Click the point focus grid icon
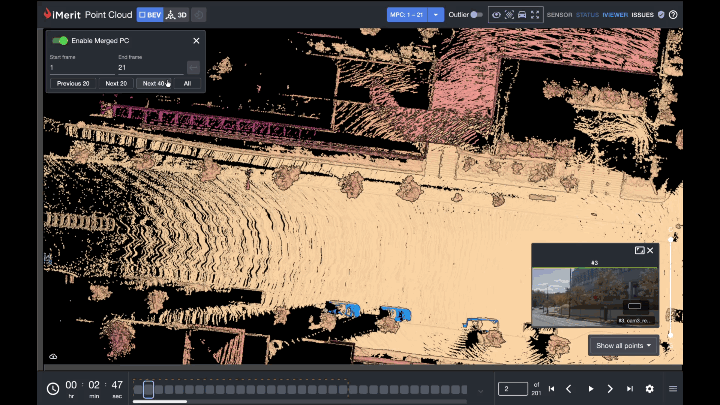720x405 pixels. pyautogui.click(x=509, y=15)
